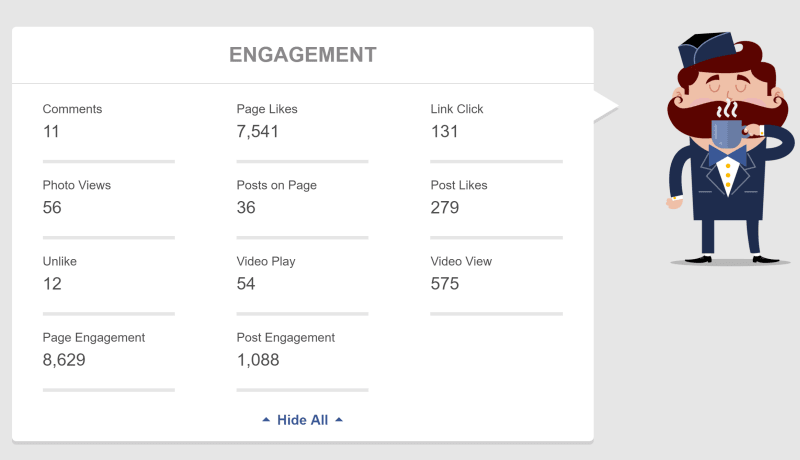This screenshot has height=460, width=800.
Task: Select the Posts on Page label
Action: point(277,185)
